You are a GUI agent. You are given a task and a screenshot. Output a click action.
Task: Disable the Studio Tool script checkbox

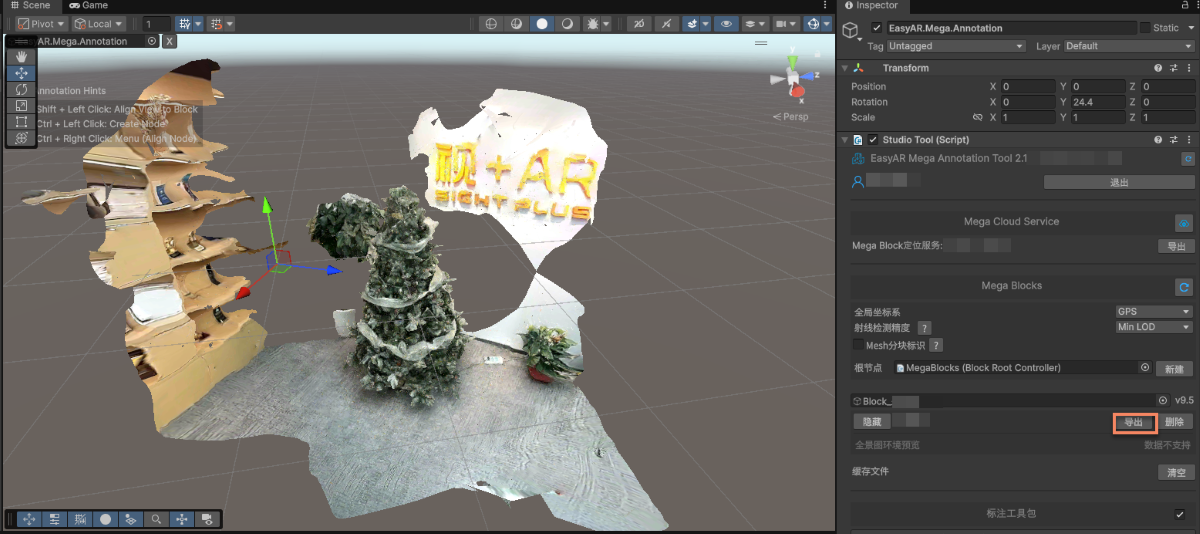pos(873,140)
